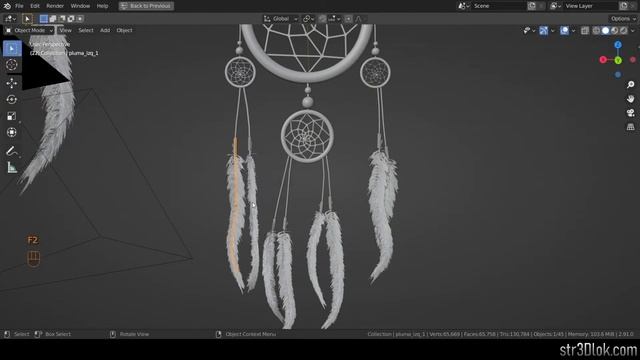Expand the overlays options arrow

573,31
